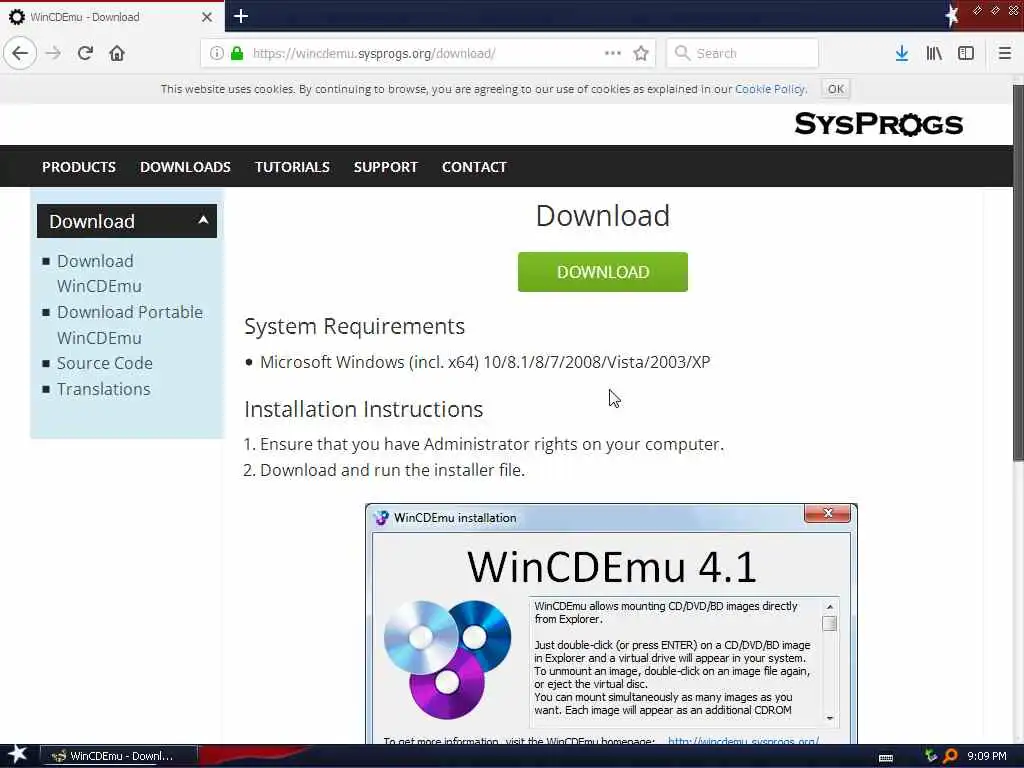Viewport: 1024px width, 768px height.
Task: Click the keyboard icon in system tray
Action: [886, 758]
